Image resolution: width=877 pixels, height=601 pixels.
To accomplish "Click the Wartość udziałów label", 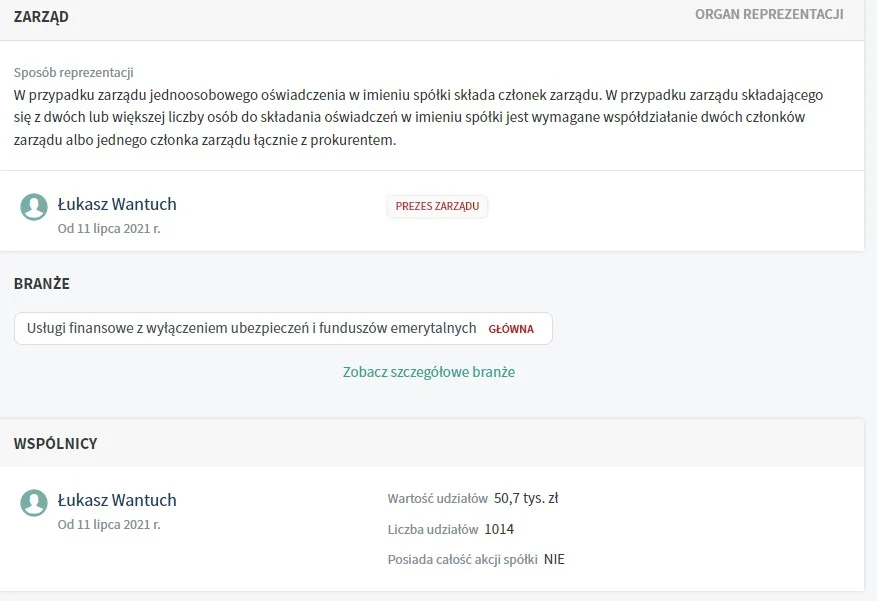I will [x=438, y=499].
